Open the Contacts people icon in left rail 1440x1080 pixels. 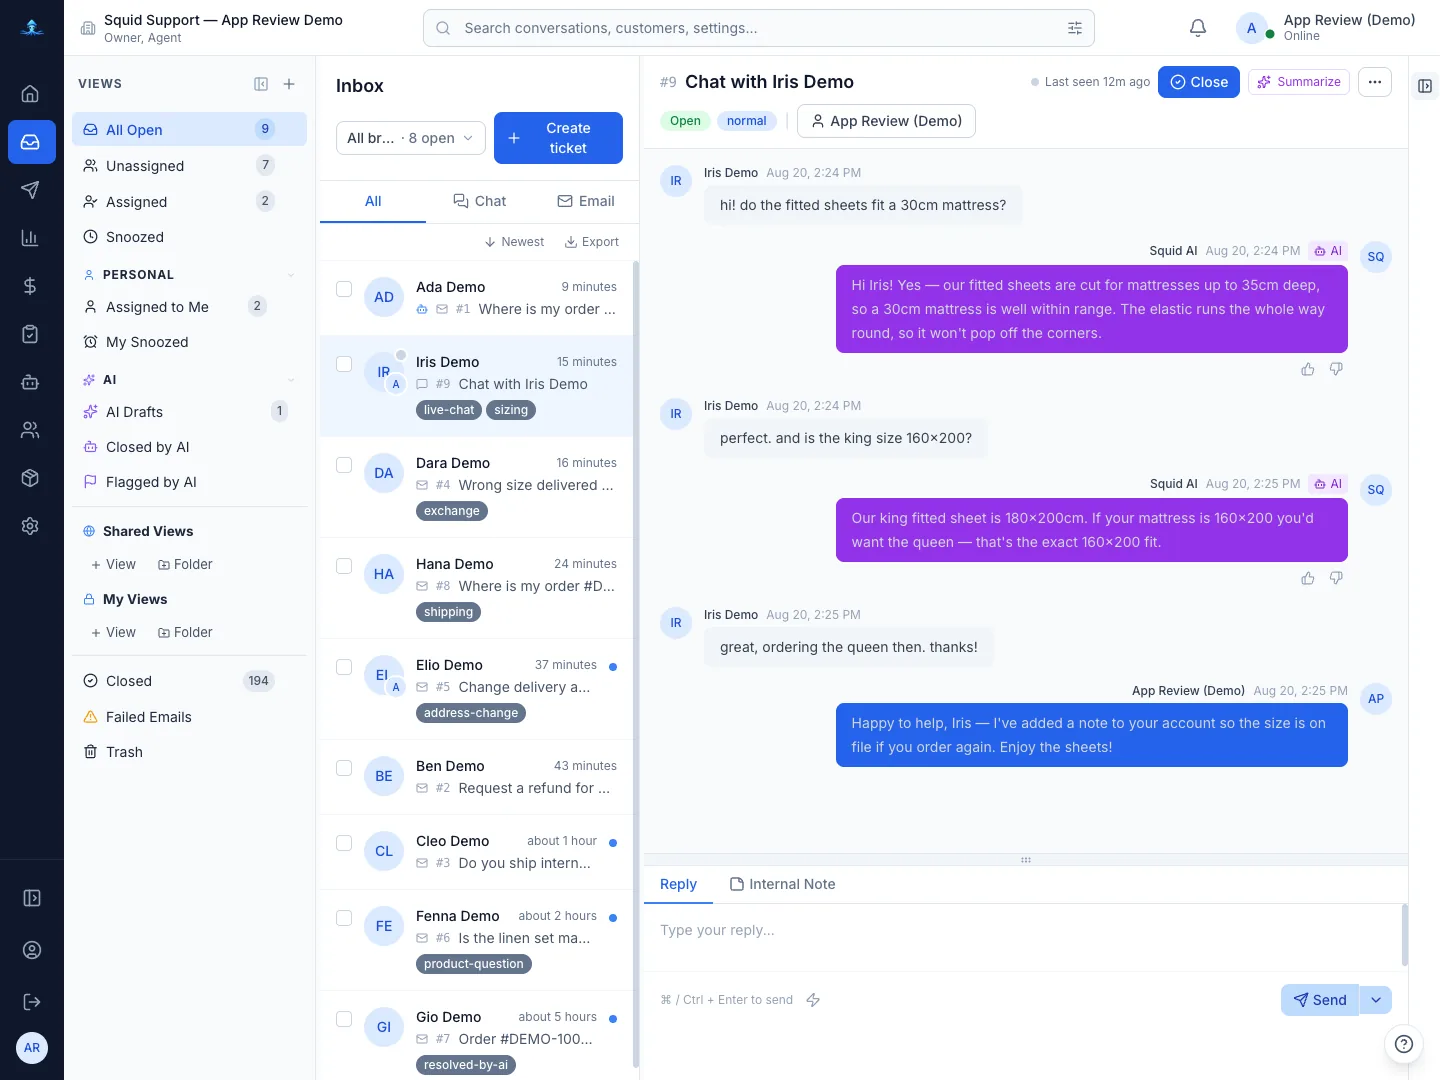coord(30,430)
